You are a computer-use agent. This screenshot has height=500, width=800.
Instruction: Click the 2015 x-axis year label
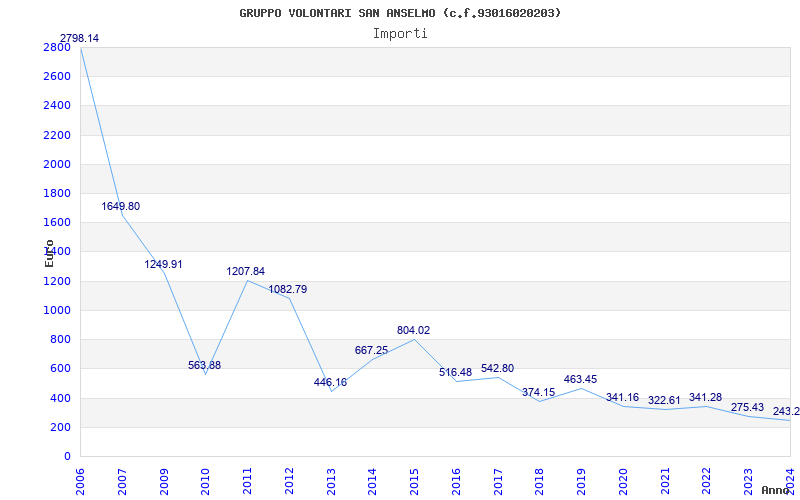coord(414,482)
